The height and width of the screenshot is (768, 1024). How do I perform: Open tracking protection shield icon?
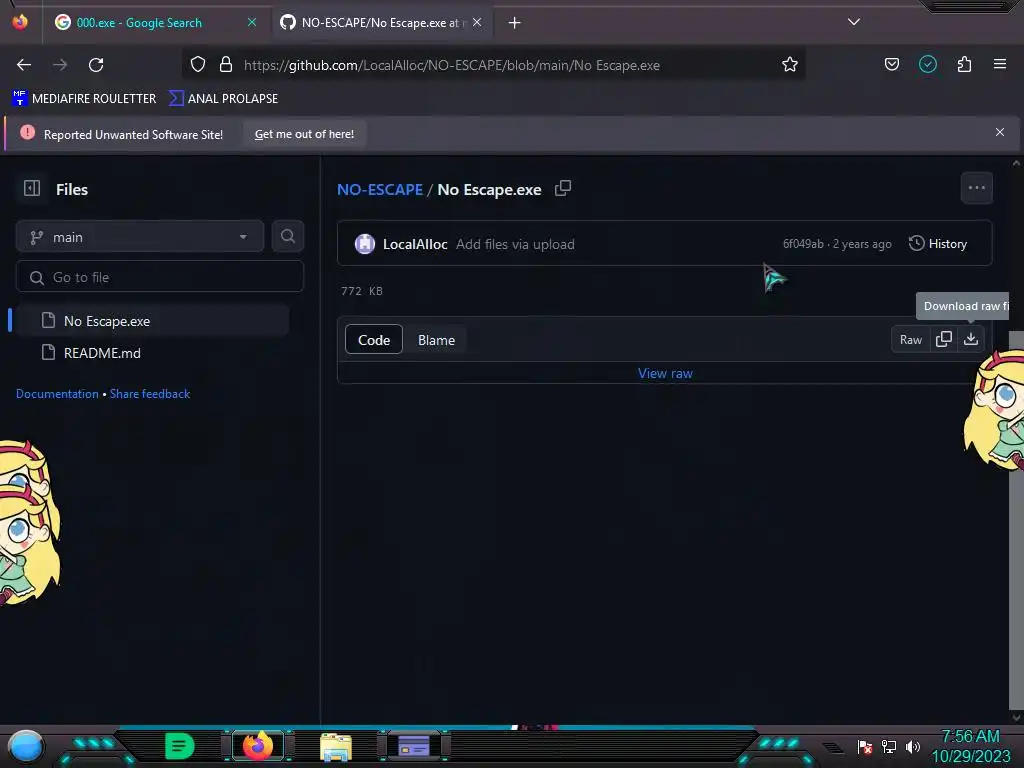click(x=198, y=65)
